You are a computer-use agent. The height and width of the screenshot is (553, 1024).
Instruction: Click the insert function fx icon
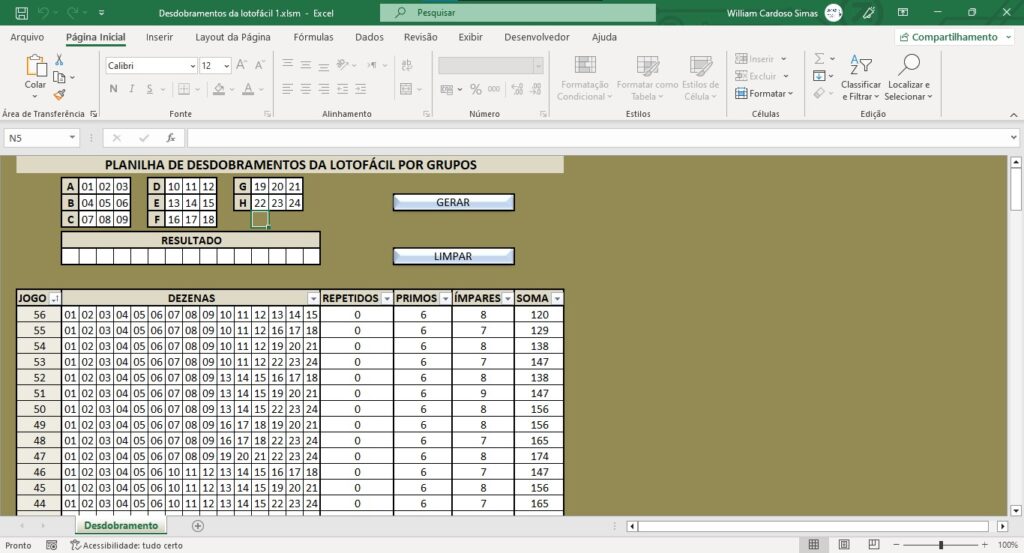pyautogui.click(x=170, y=138)
